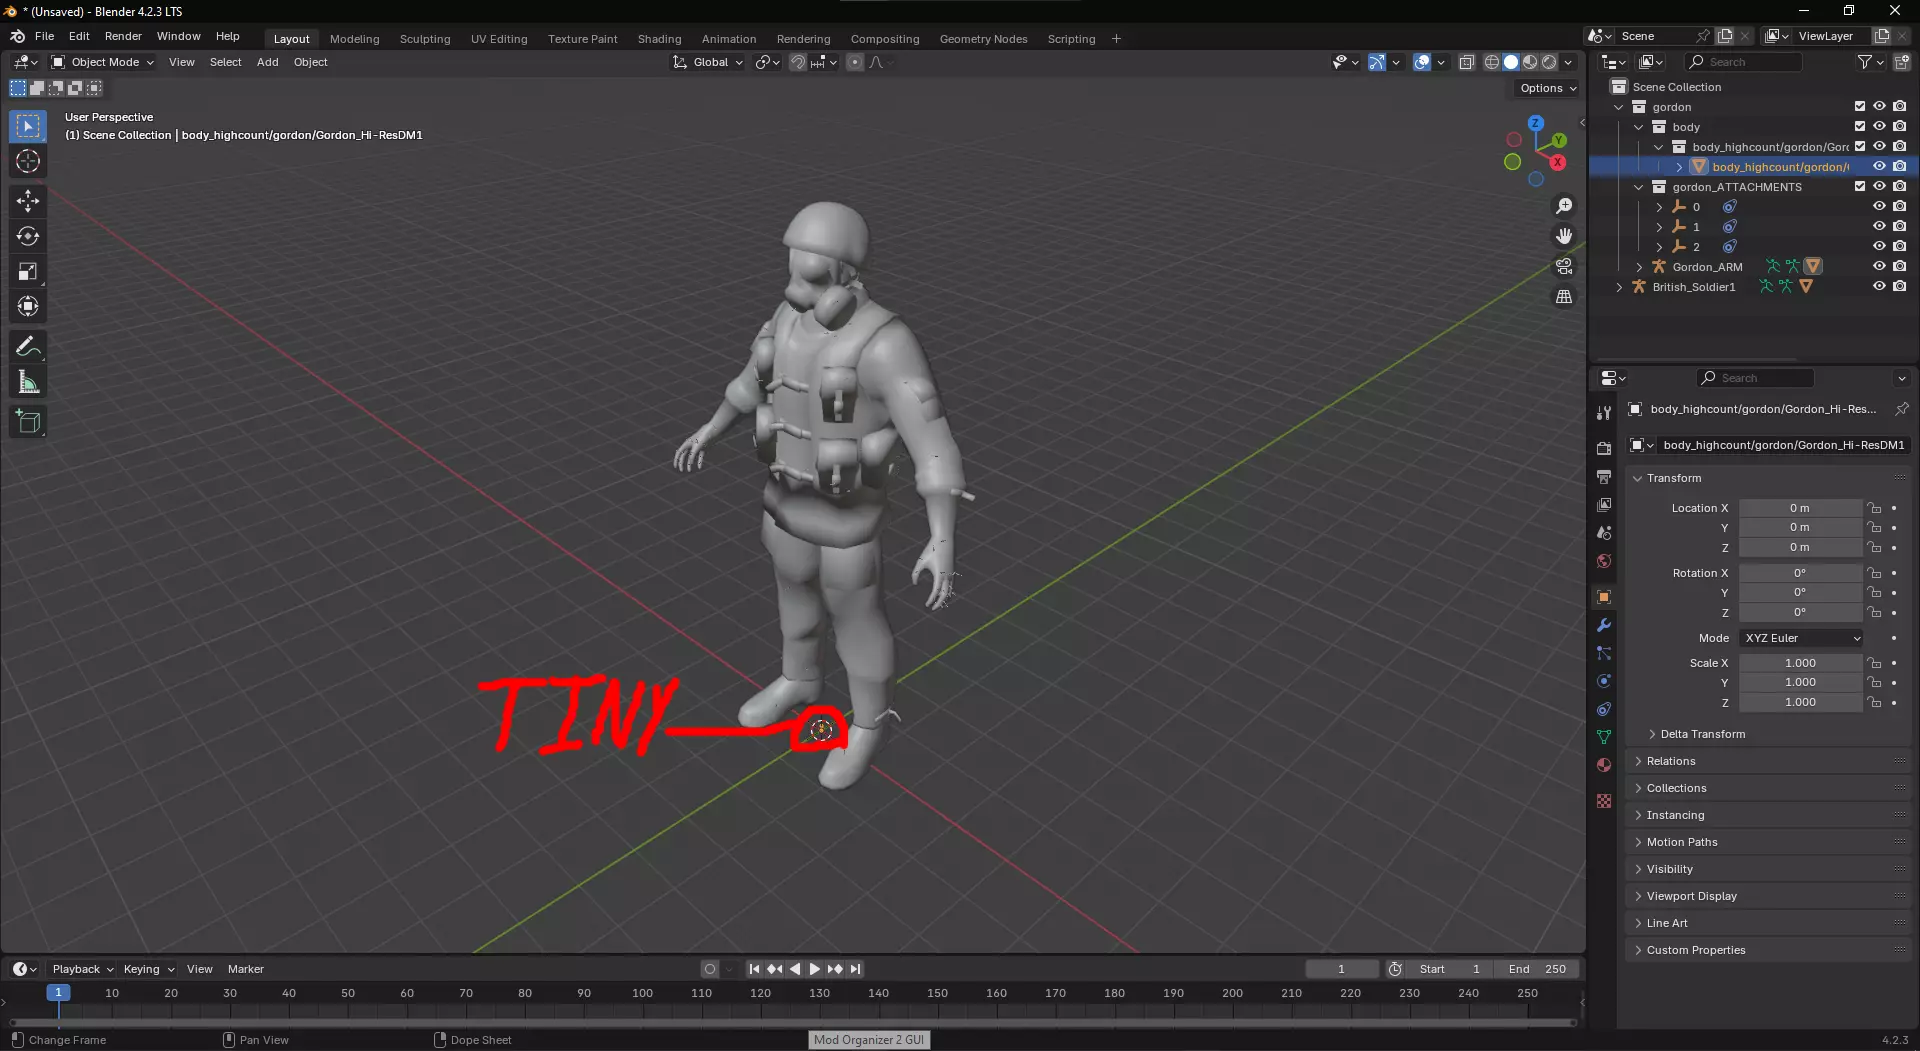
Task: Play the animation forward
Action: coord(814,969)
